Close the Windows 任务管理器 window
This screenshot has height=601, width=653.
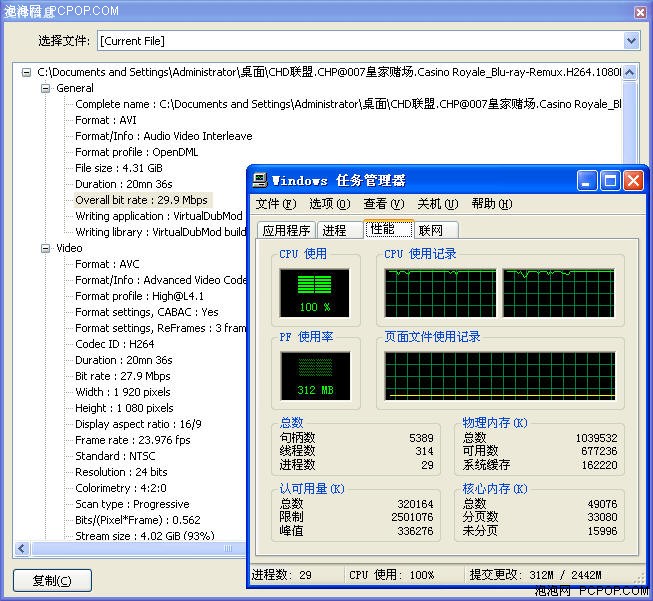click(x=633, y=181)
